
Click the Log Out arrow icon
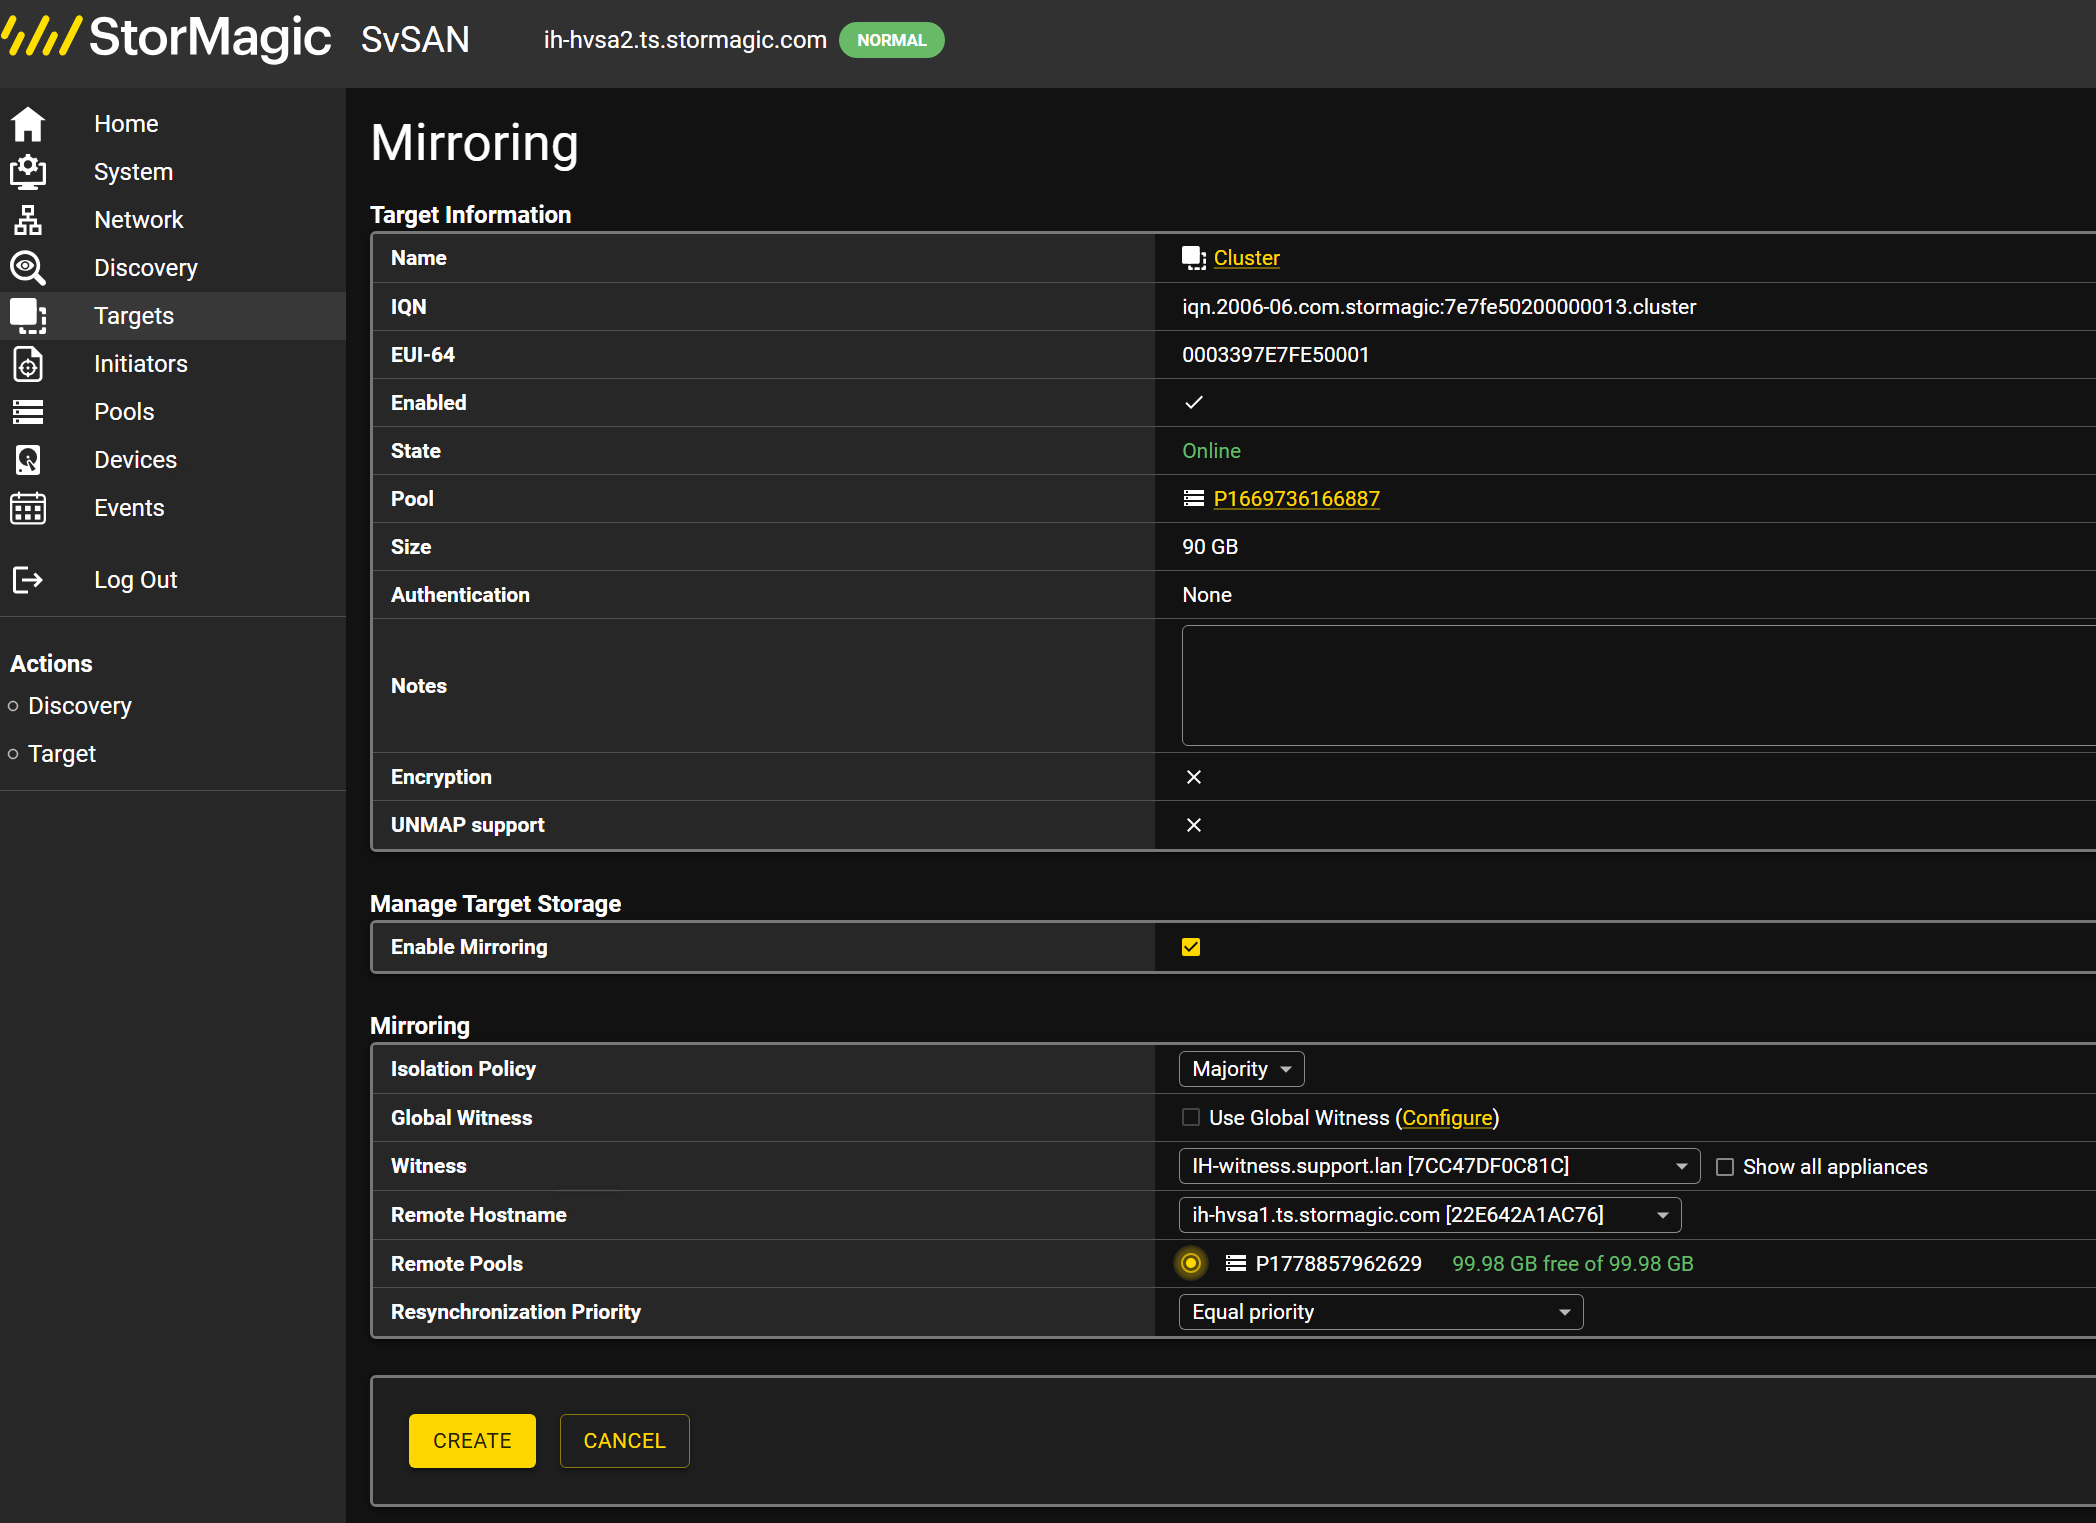pyautogui.click(x=28, y=580)
